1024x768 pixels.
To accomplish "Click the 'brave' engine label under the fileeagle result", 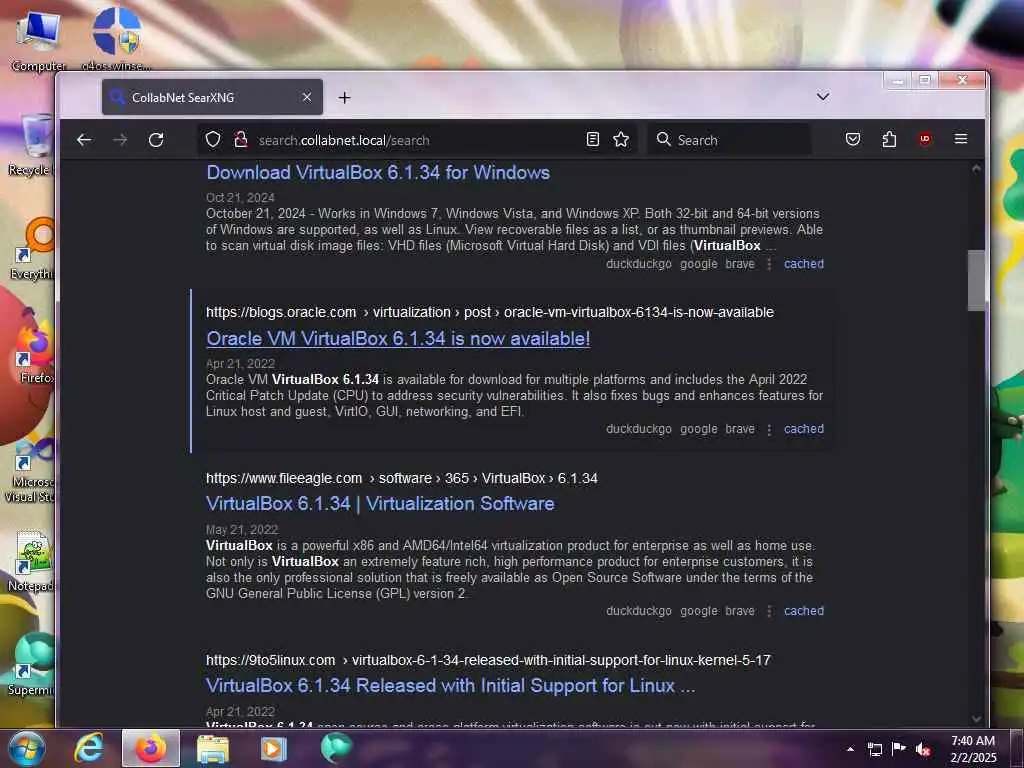I will 740,611.
